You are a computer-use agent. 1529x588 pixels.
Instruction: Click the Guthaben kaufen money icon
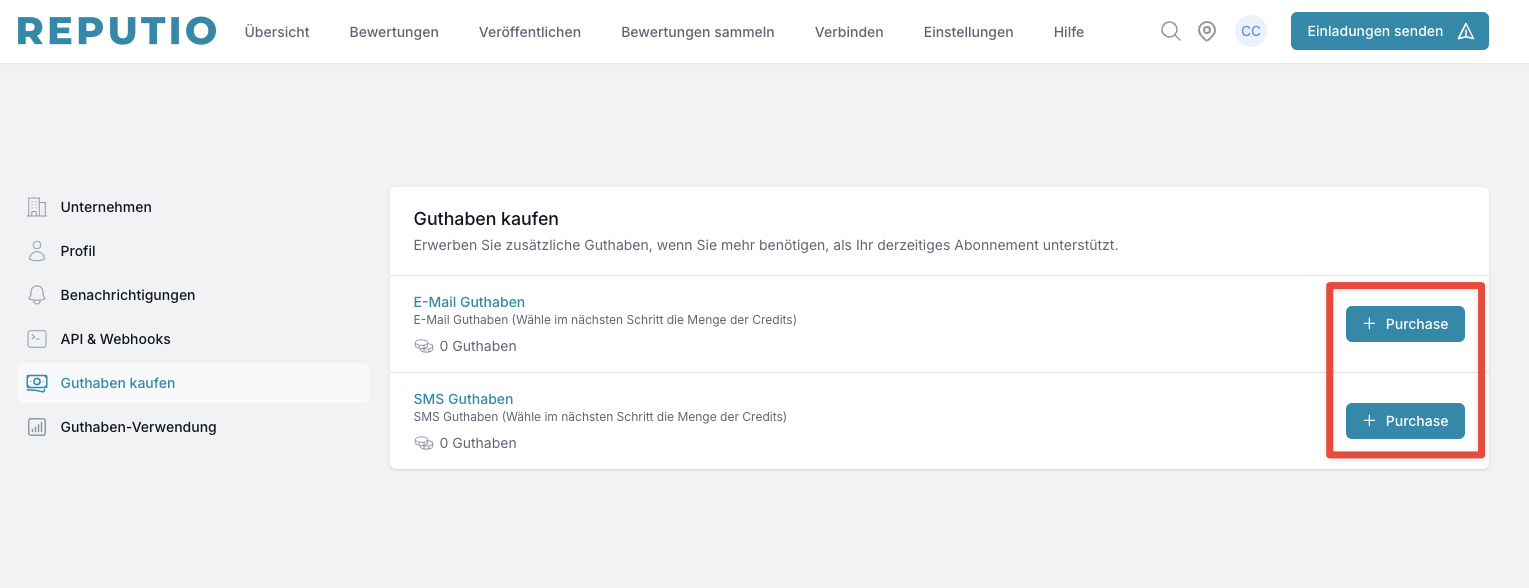click(x=37, y=383)
